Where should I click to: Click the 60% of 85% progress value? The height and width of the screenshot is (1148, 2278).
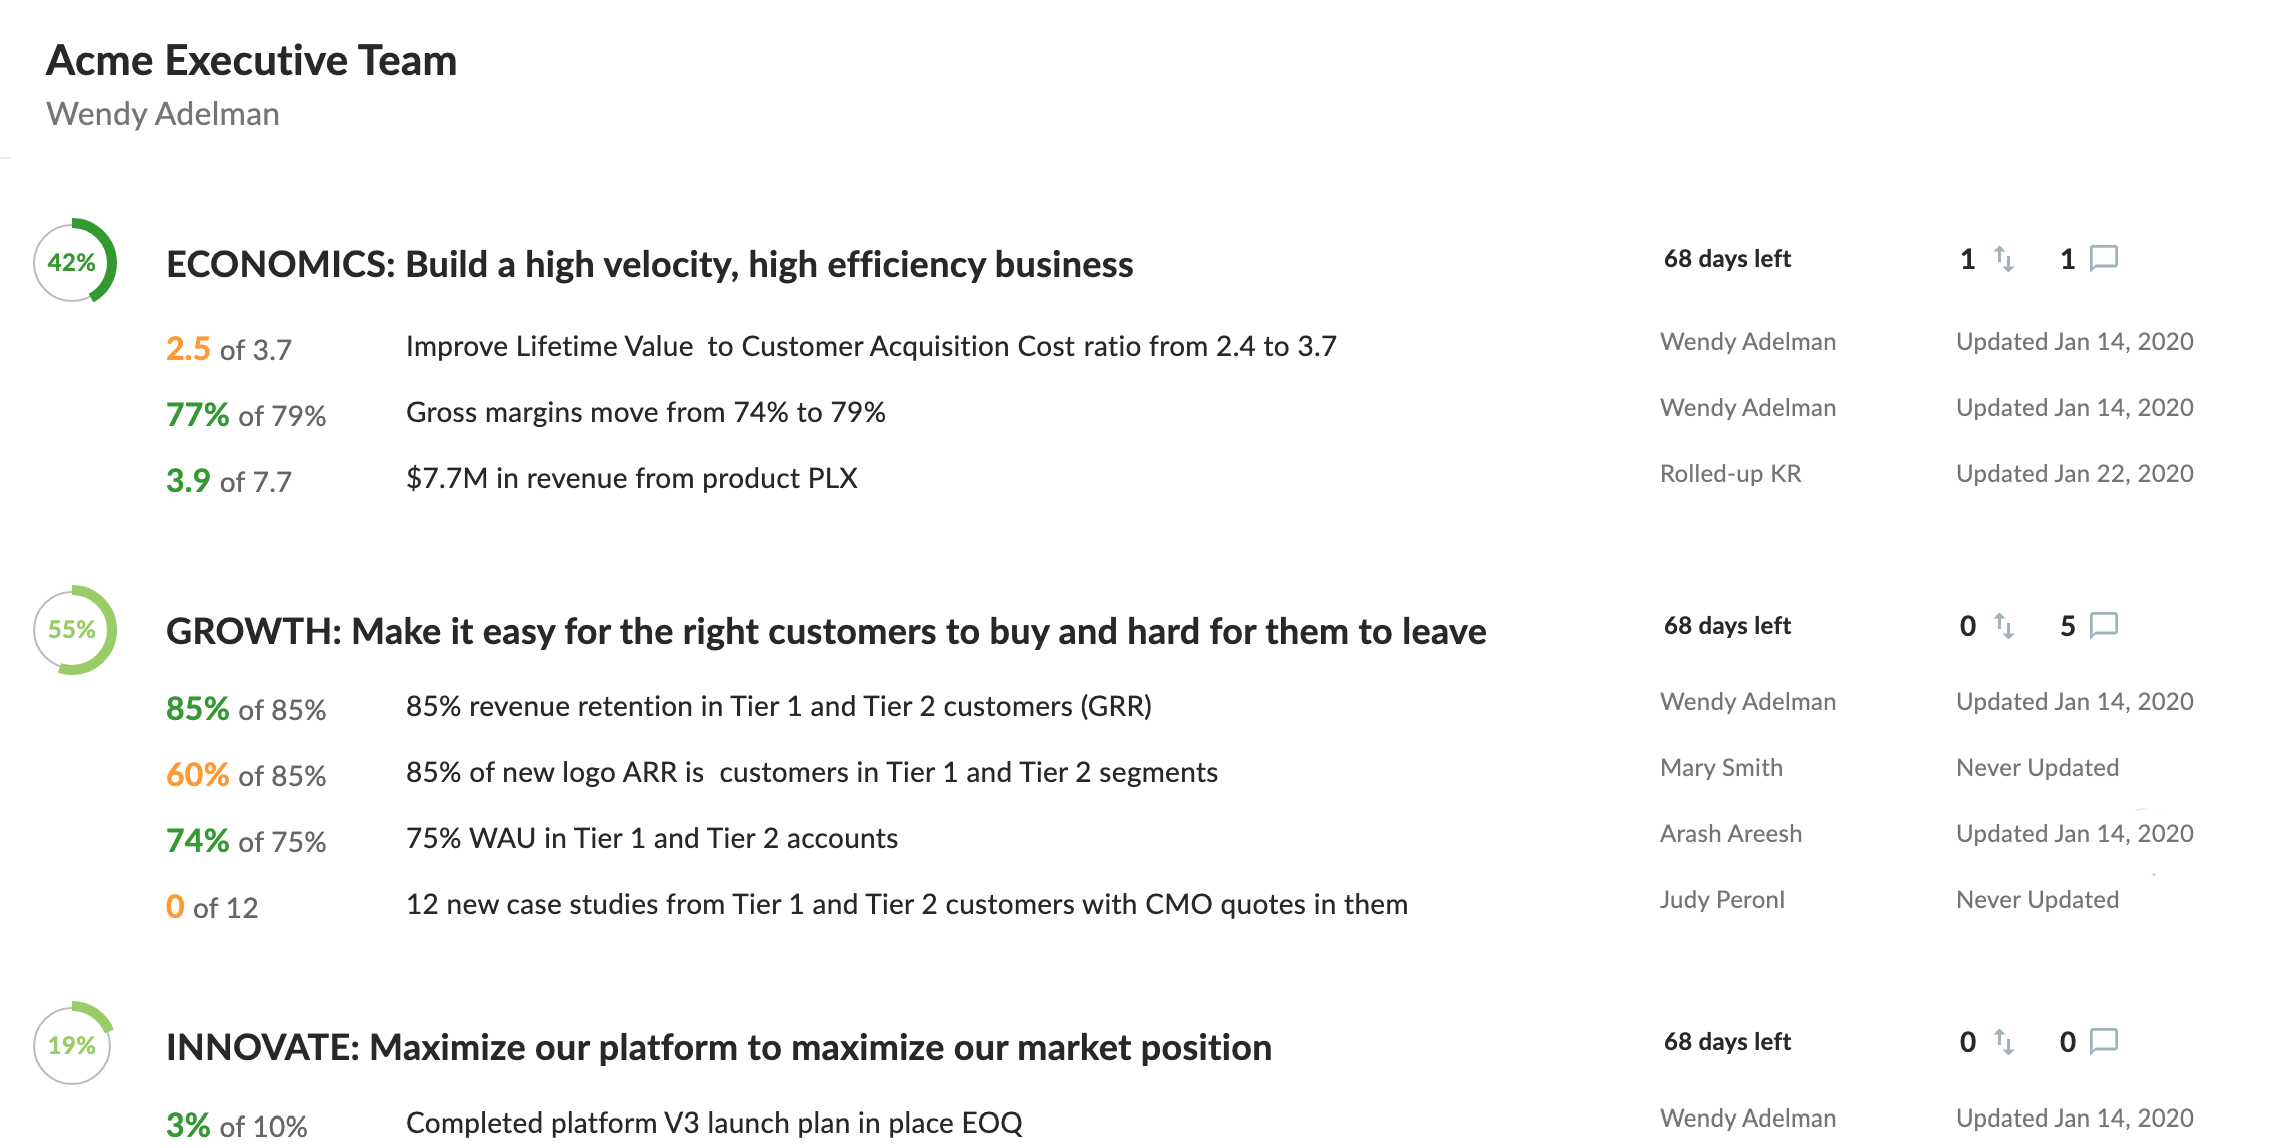pyautogui.click(x=246, y=775)
